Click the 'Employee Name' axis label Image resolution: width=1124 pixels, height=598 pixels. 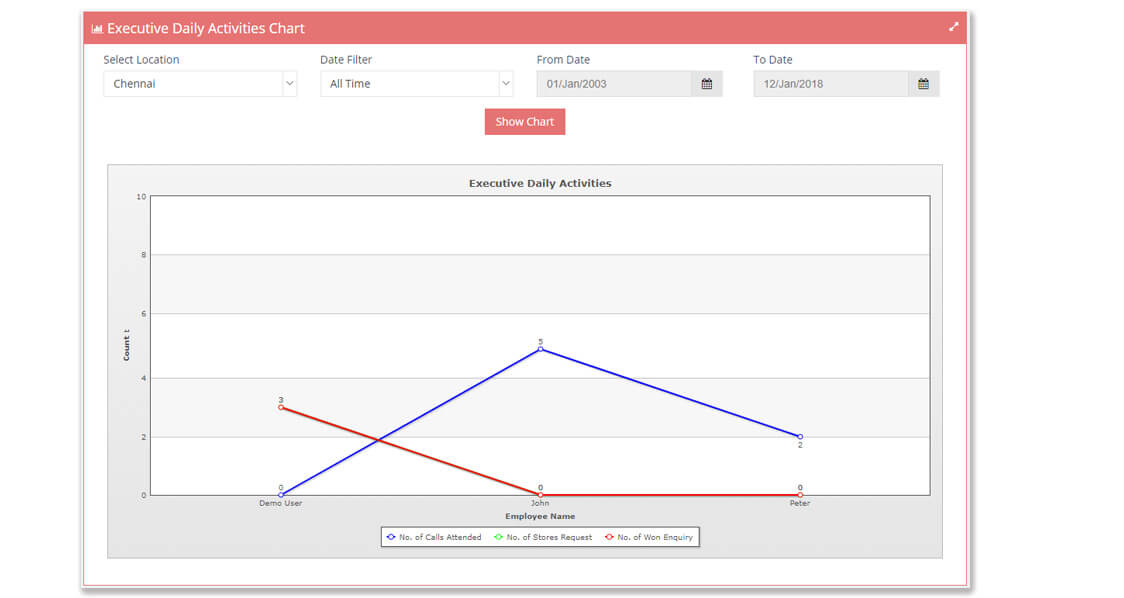539,515
